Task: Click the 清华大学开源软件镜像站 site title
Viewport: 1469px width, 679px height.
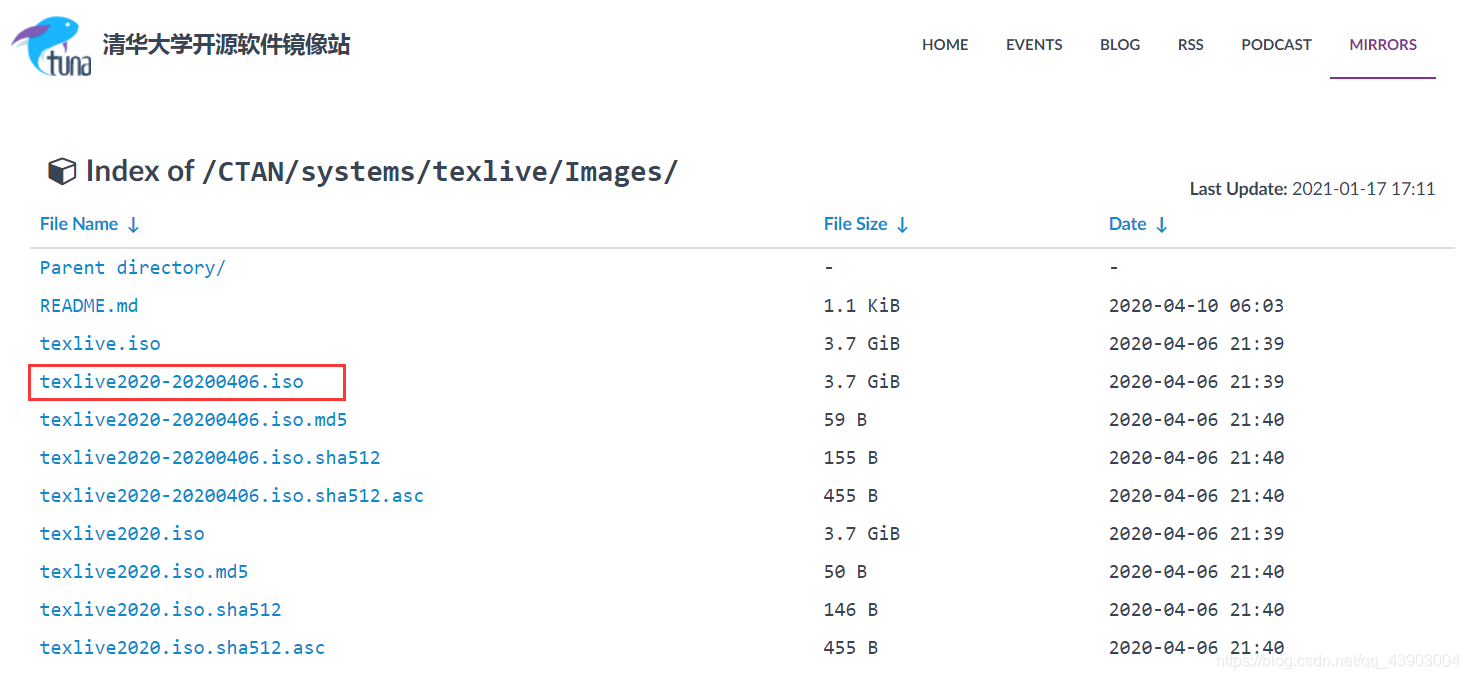Action: (226, 44)
